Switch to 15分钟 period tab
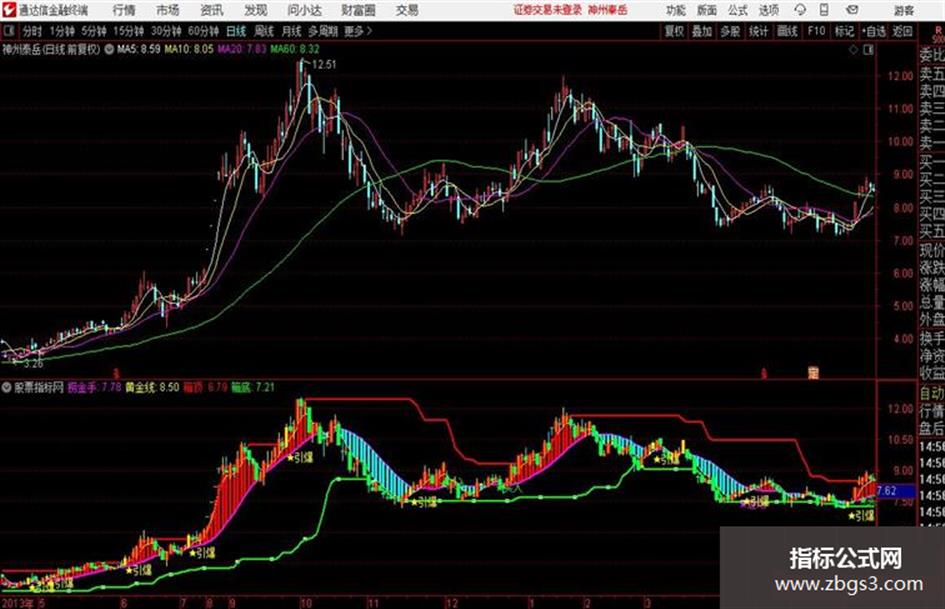 pos(128,31)
